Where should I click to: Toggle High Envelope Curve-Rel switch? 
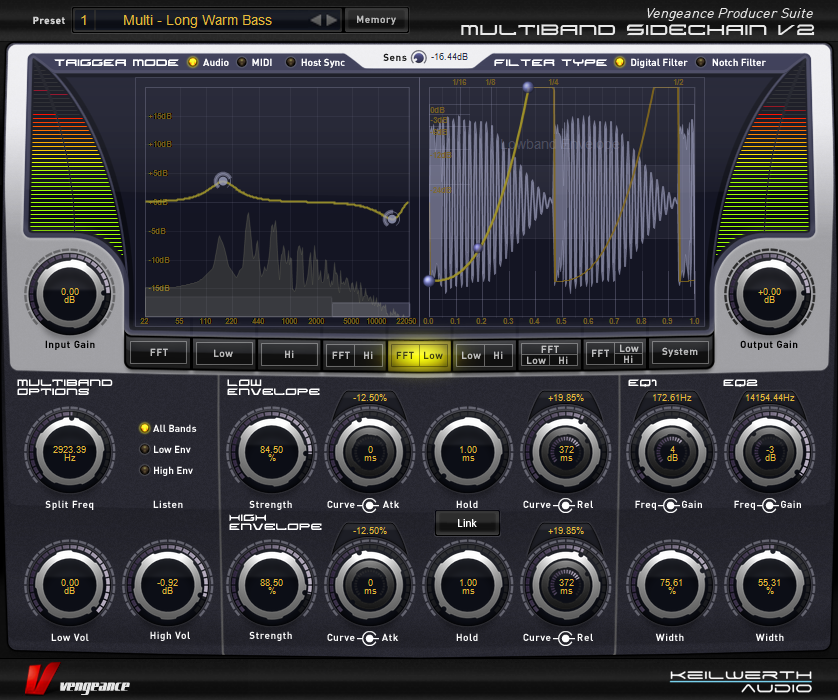click(x=565, y=637)
